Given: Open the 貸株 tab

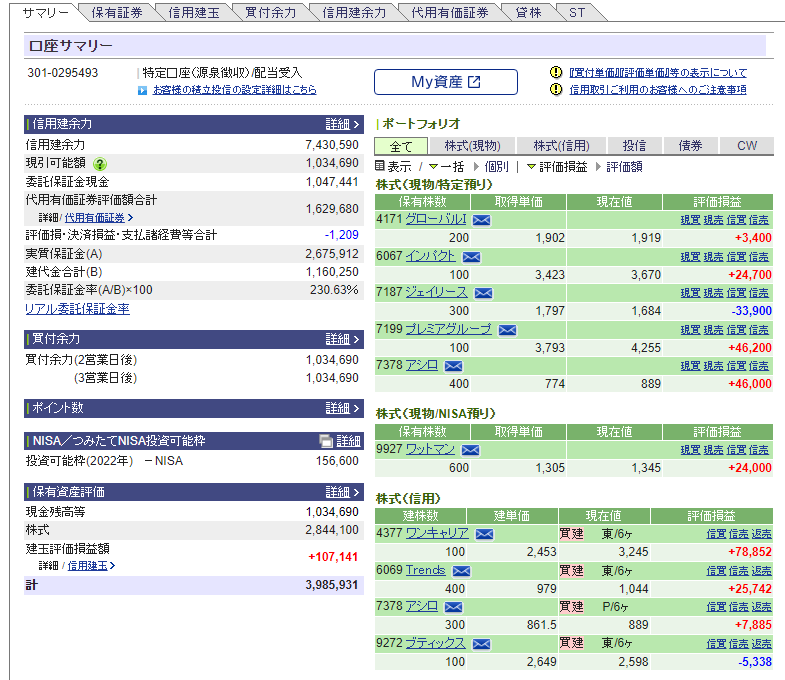Looking at the screenshot, I should [529, 13].
